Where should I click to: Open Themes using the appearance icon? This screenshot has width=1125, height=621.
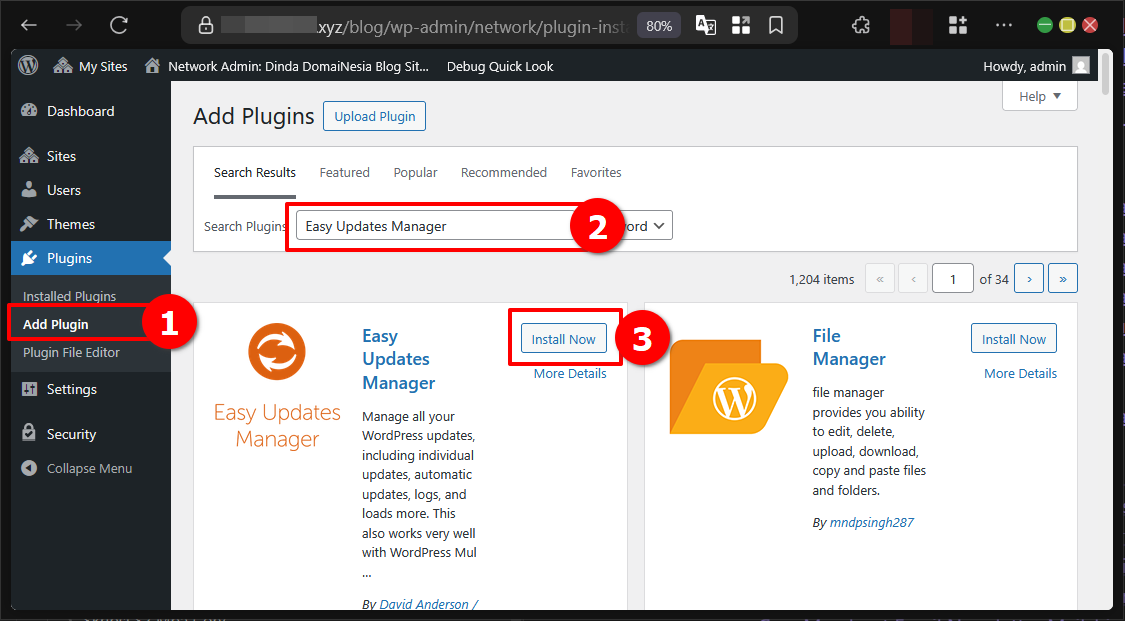pyautogui.click(x=29, y=224)
